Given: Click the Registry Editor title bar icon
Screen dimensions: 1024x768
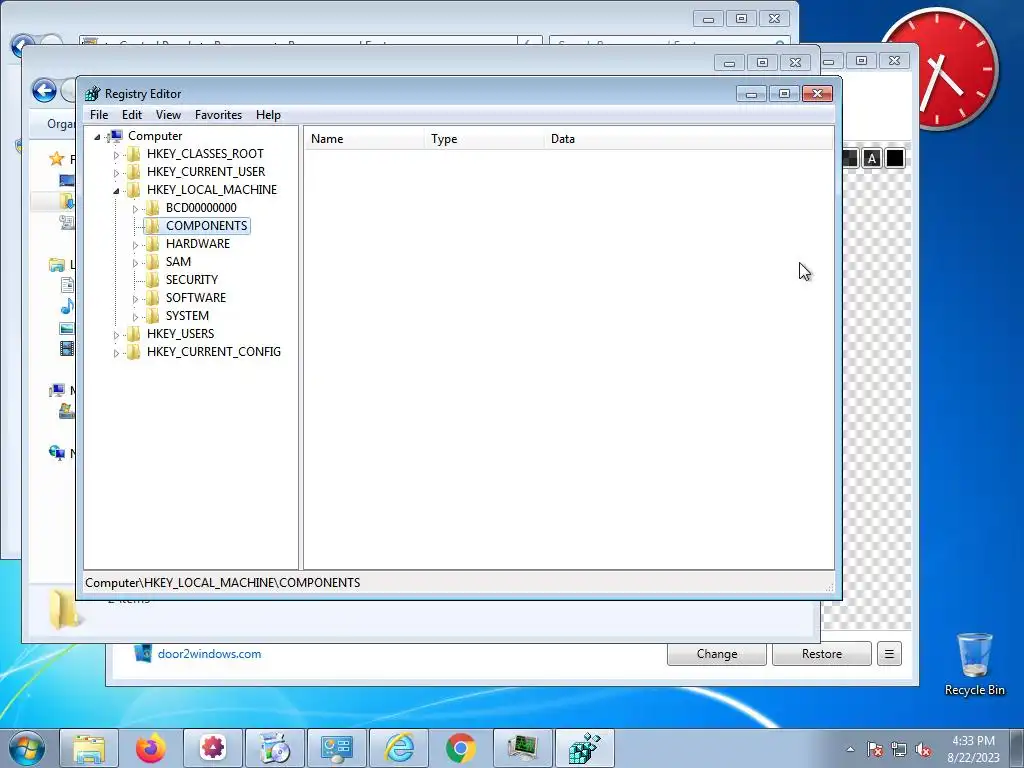Looking at the screenshot, I should (x=93, y=93).
